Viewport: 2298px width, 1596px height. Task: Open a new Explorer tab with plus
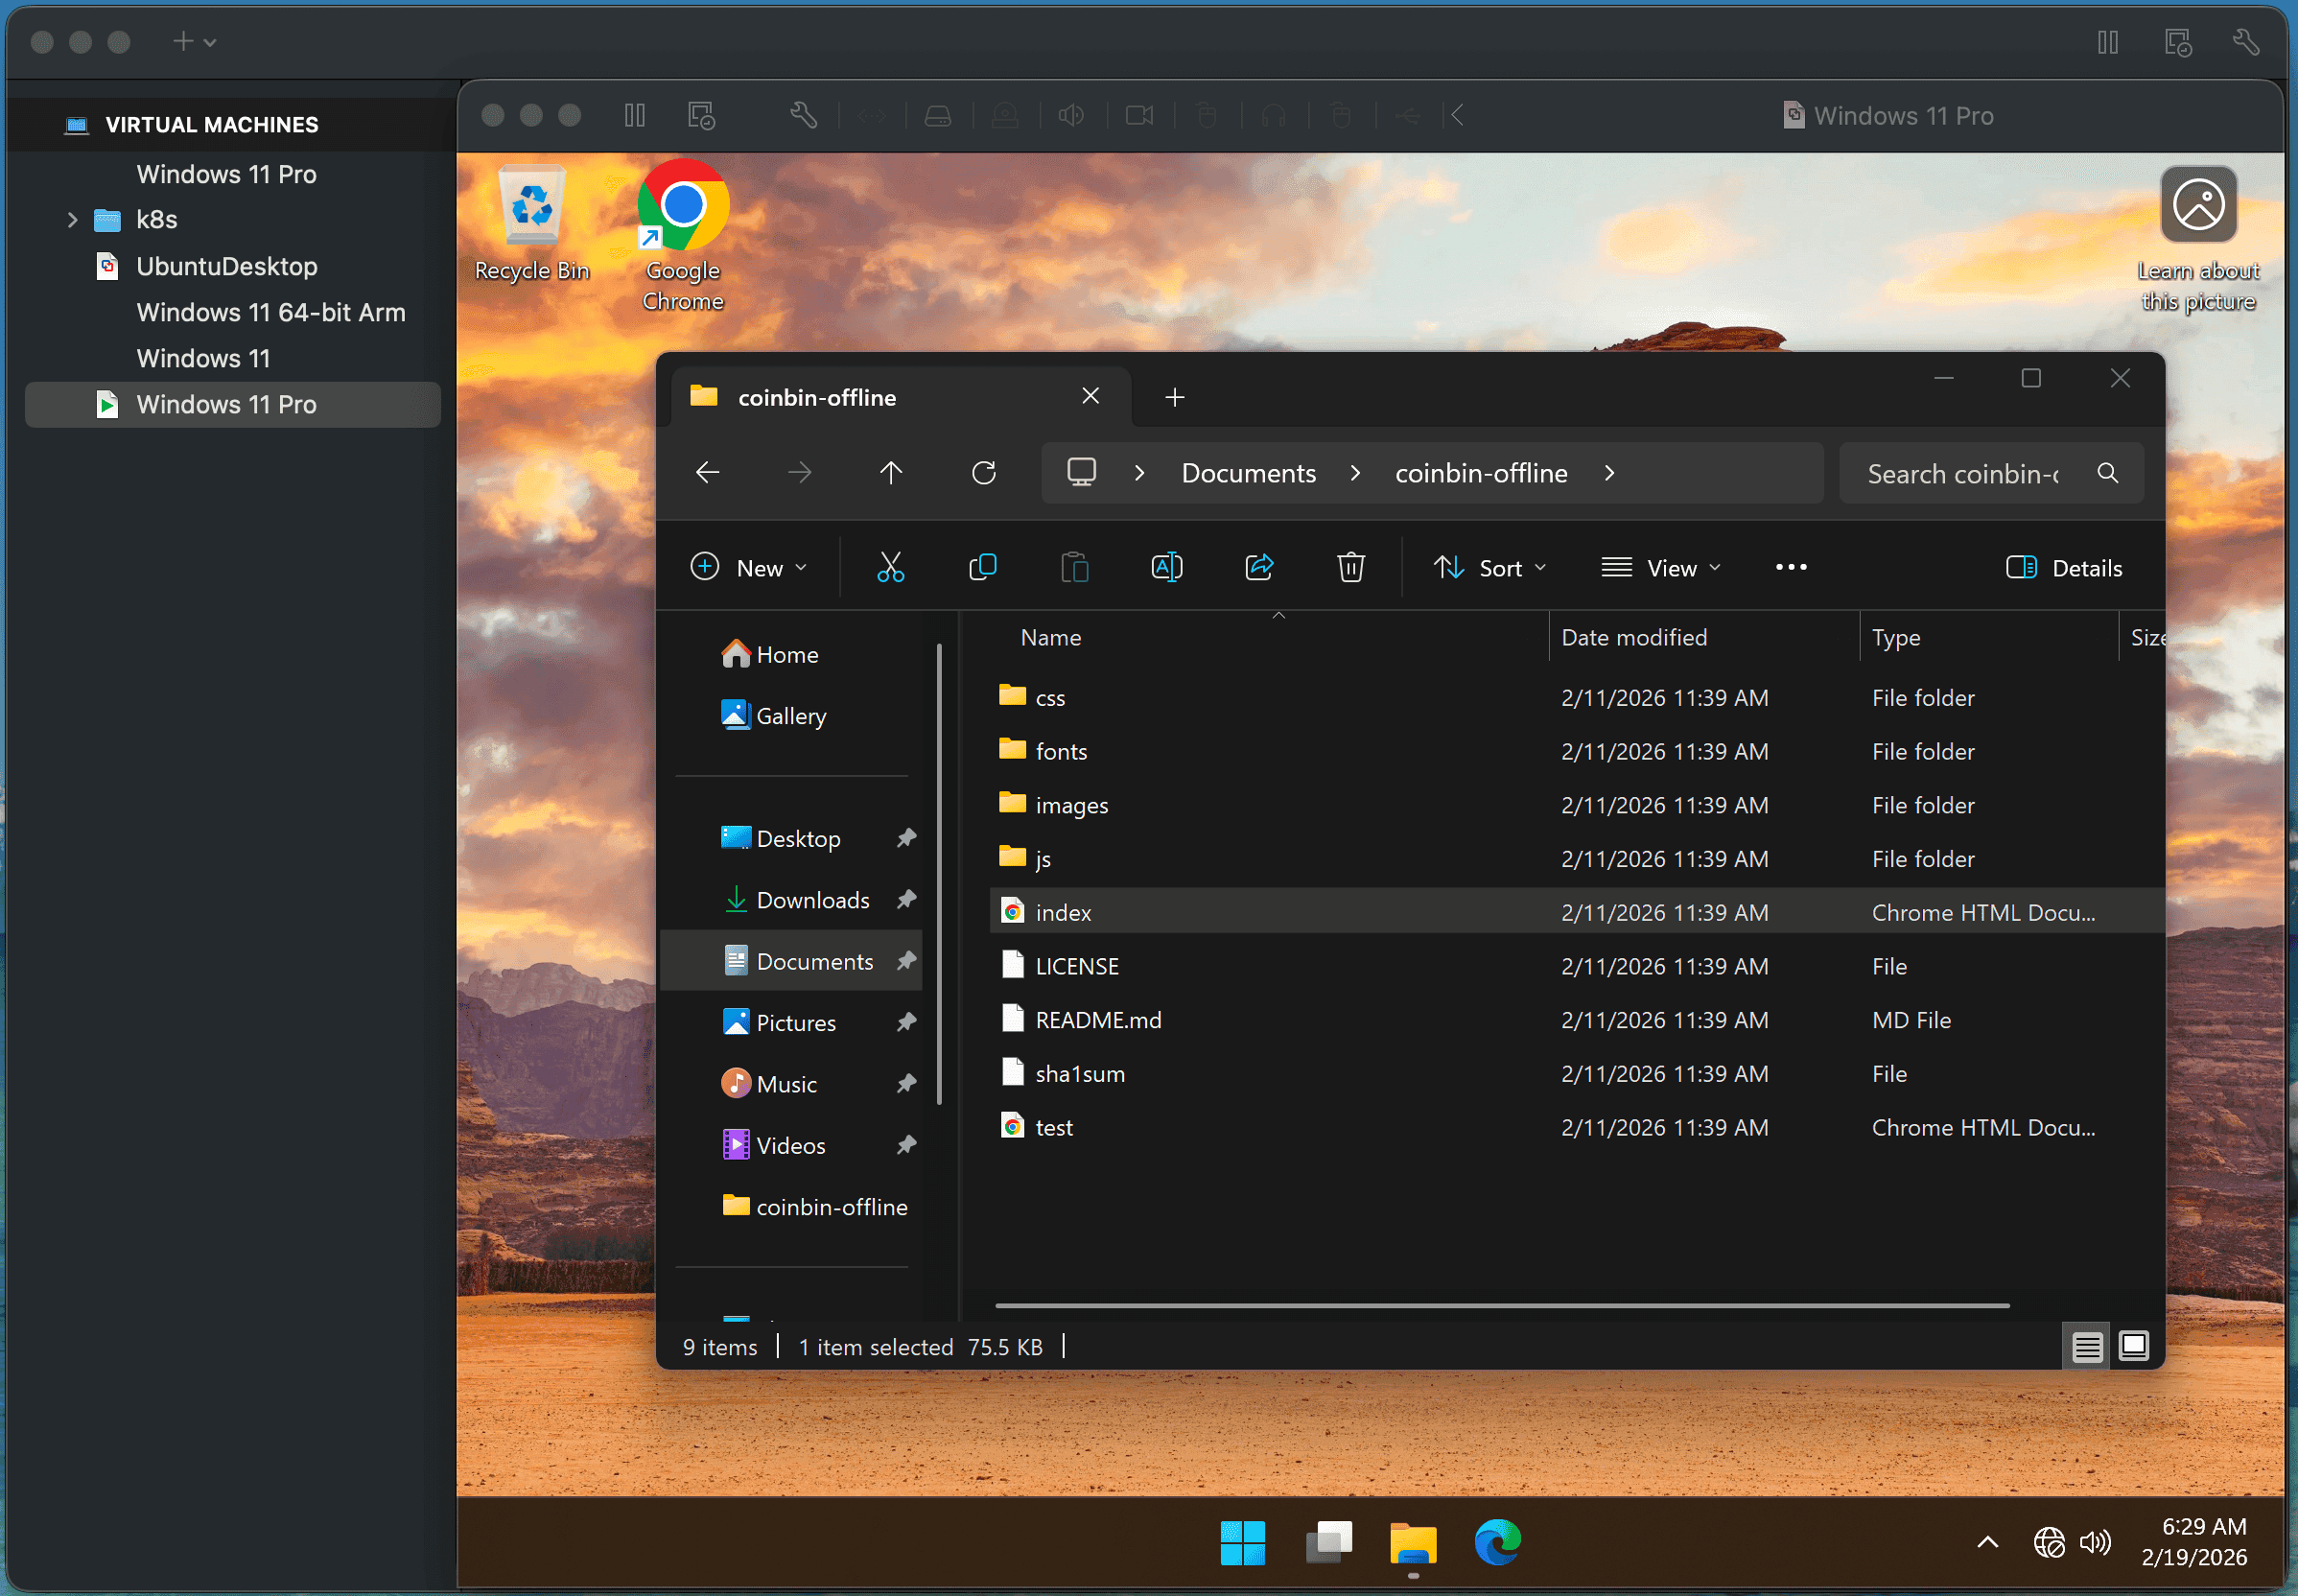tap(1175, 398)
